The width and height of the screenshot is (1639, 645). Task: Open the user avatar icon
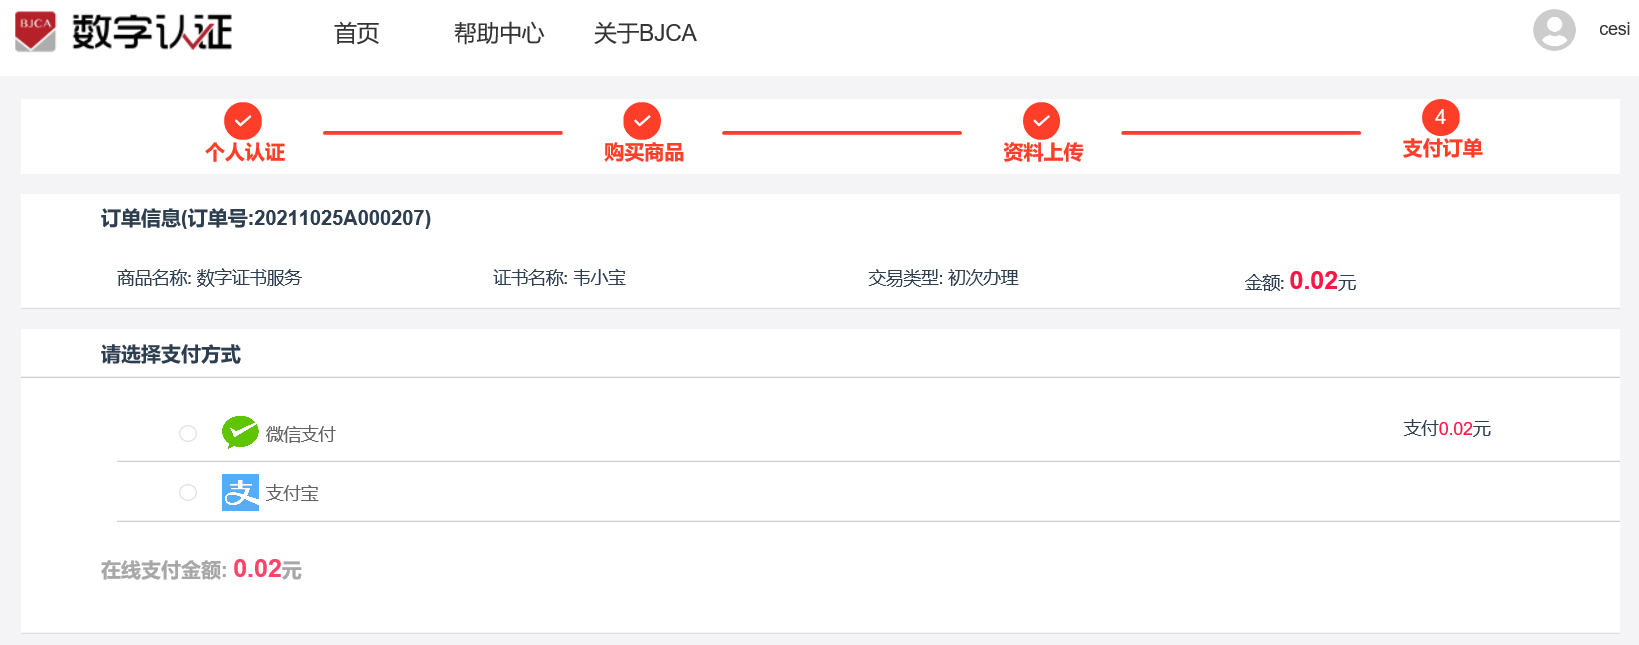point(1554,30)
